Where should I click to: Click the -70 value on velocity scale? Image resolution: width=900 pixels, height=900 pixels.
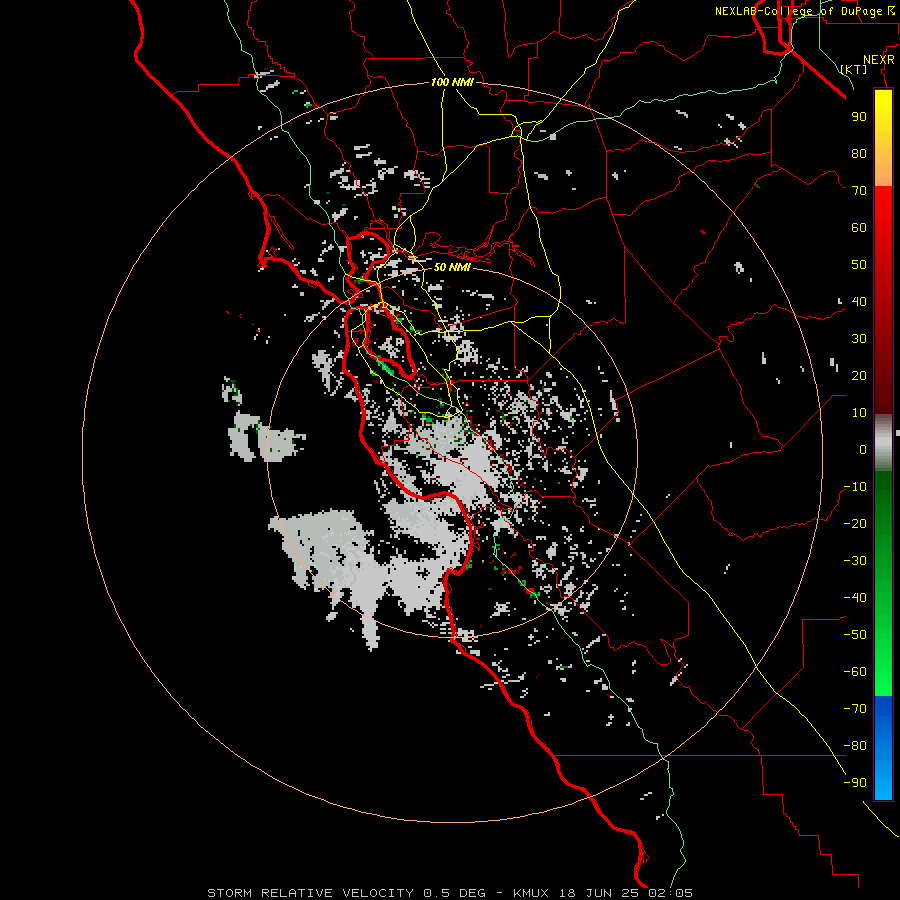pos(855,709)
